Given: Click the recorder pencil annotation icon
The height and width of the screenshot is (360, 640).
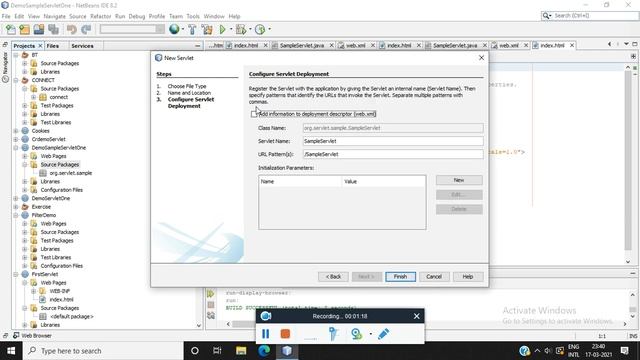Looking at the screenshot, I should 383,334.
